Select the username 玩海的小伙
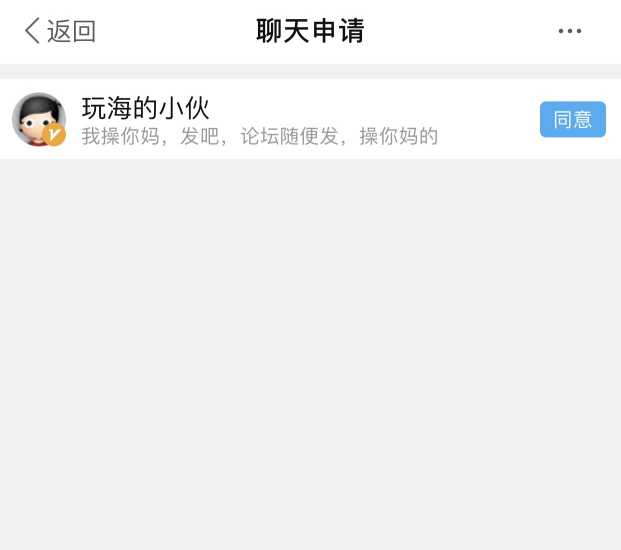This screenshot has width=621, height=550. [x=145, y=108]
